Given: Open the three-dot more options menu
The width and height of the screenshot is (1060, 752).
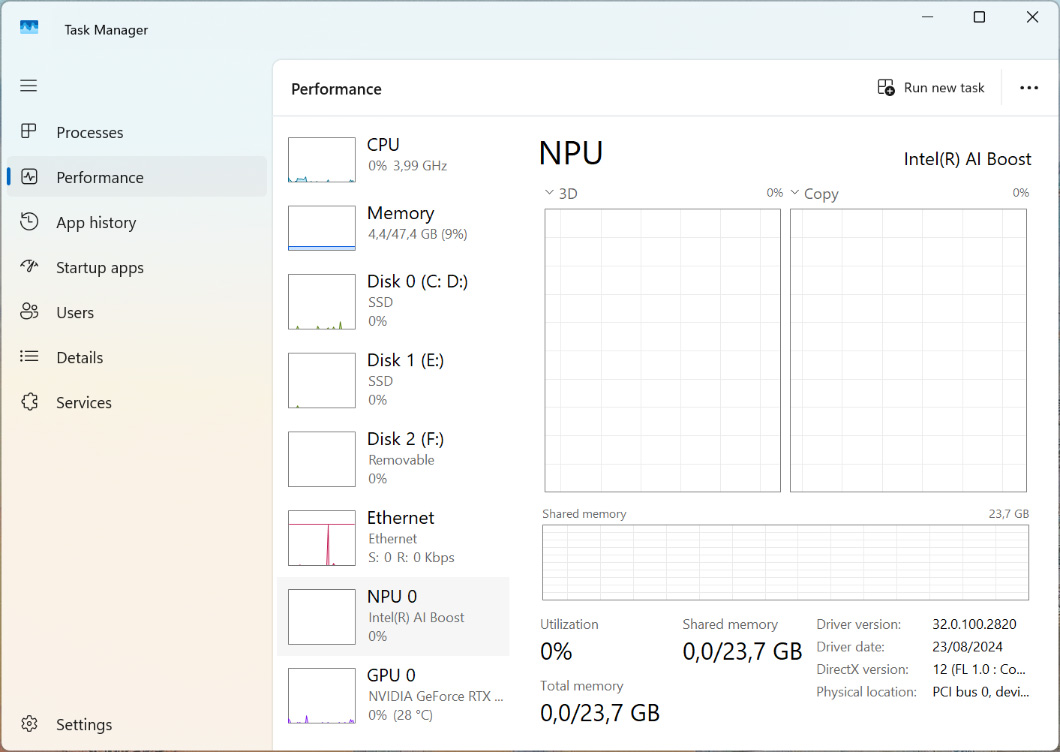Looking at the screenshot, I should [1029, 88].
